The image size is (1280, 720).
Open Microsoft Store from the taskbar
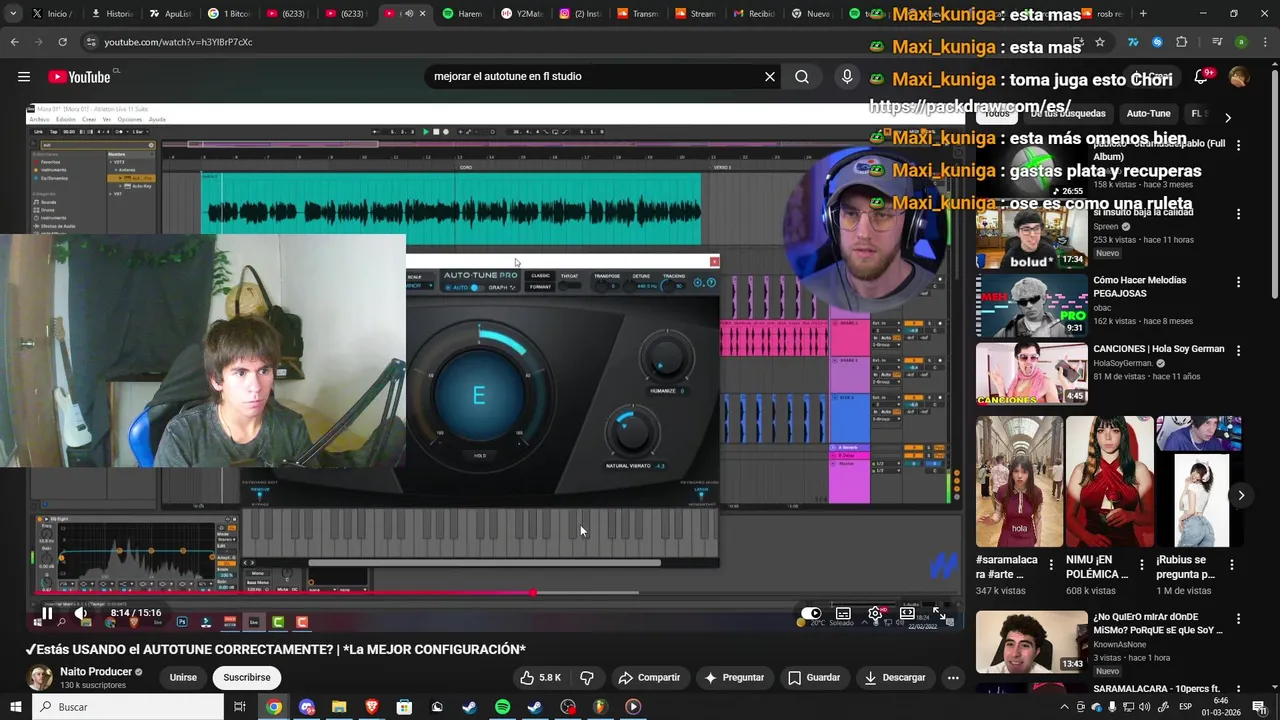(x=404, y=707)
